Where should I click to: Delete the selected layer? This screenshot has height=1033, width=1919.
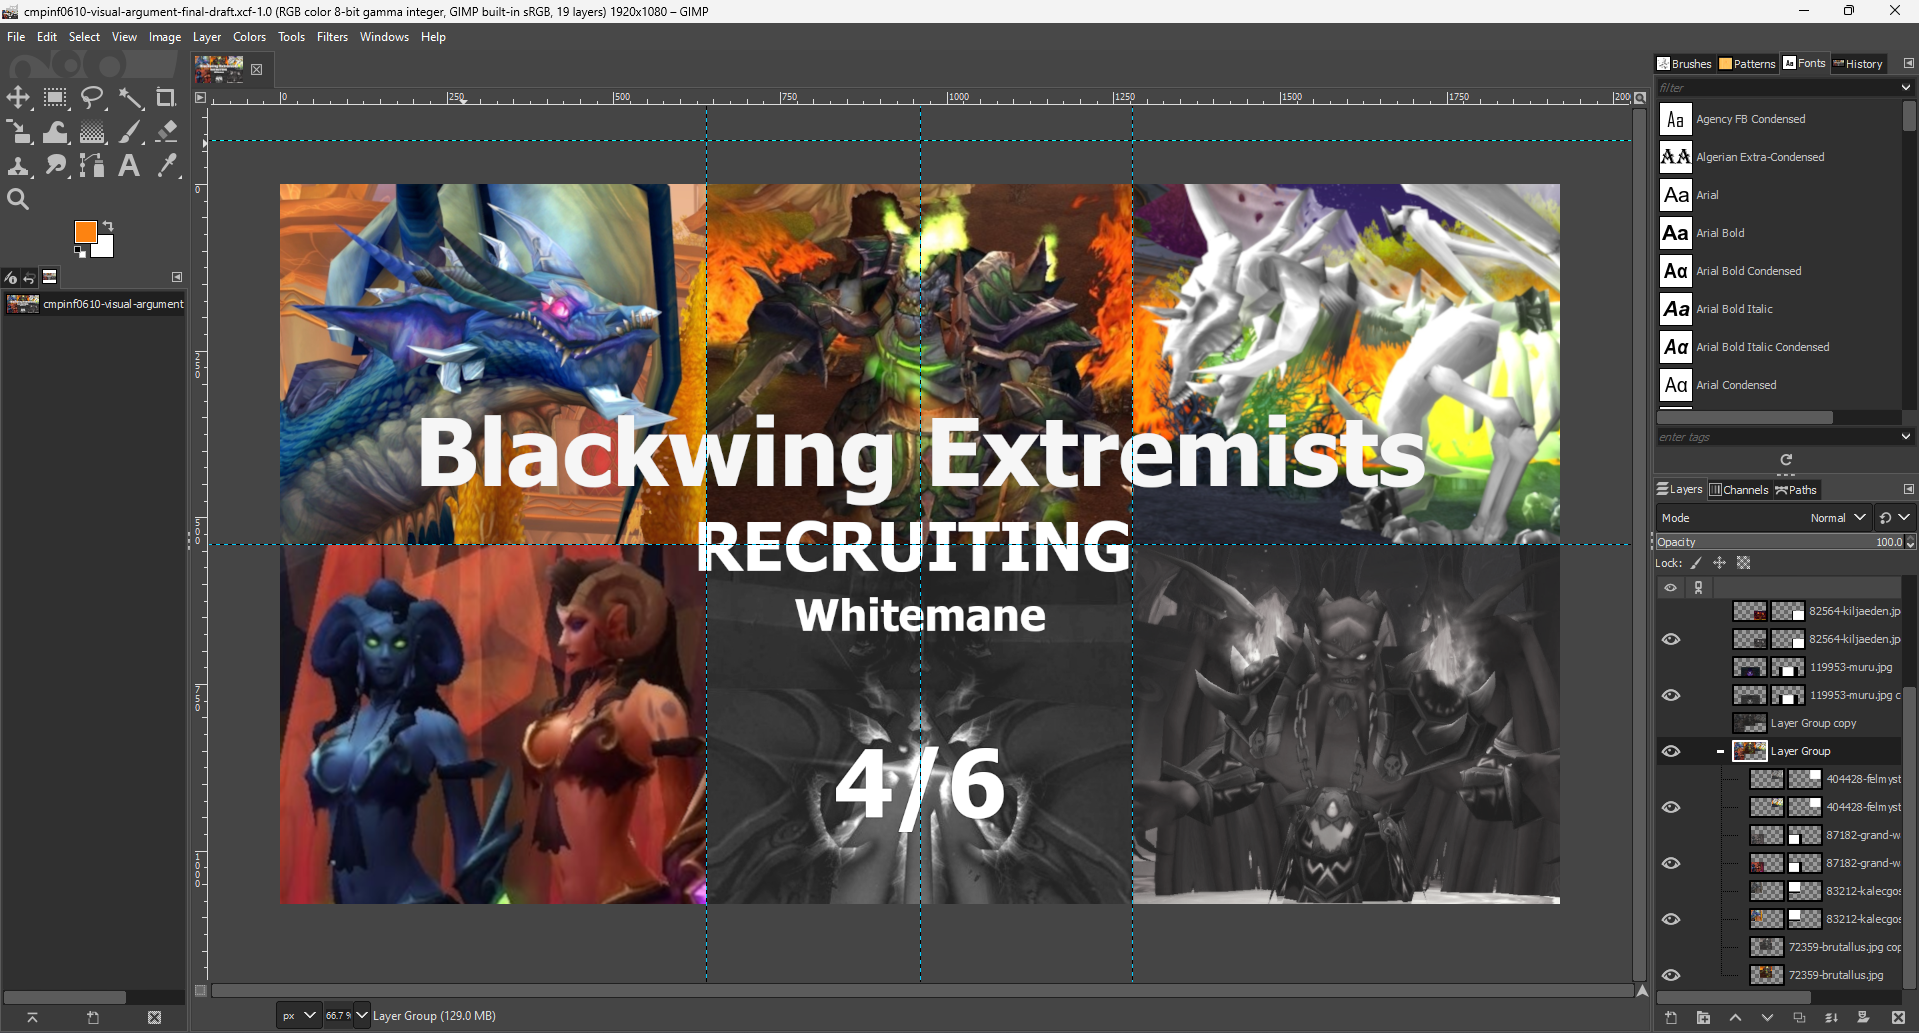(x=1898, y=1018)
